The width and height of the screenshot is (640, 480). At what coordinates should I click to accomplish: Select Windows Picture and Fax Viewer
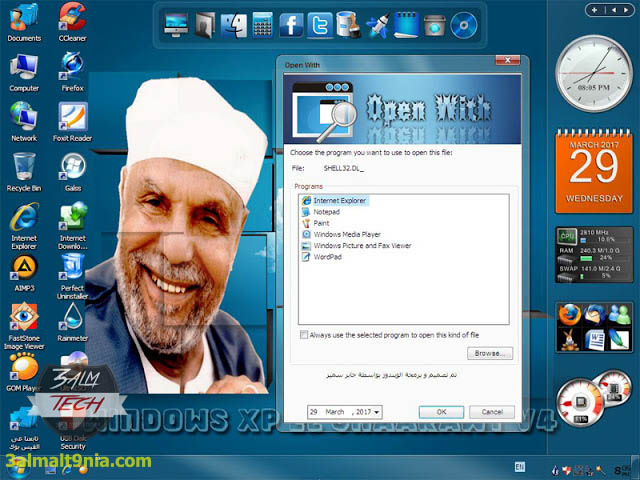tap(356, 246)
